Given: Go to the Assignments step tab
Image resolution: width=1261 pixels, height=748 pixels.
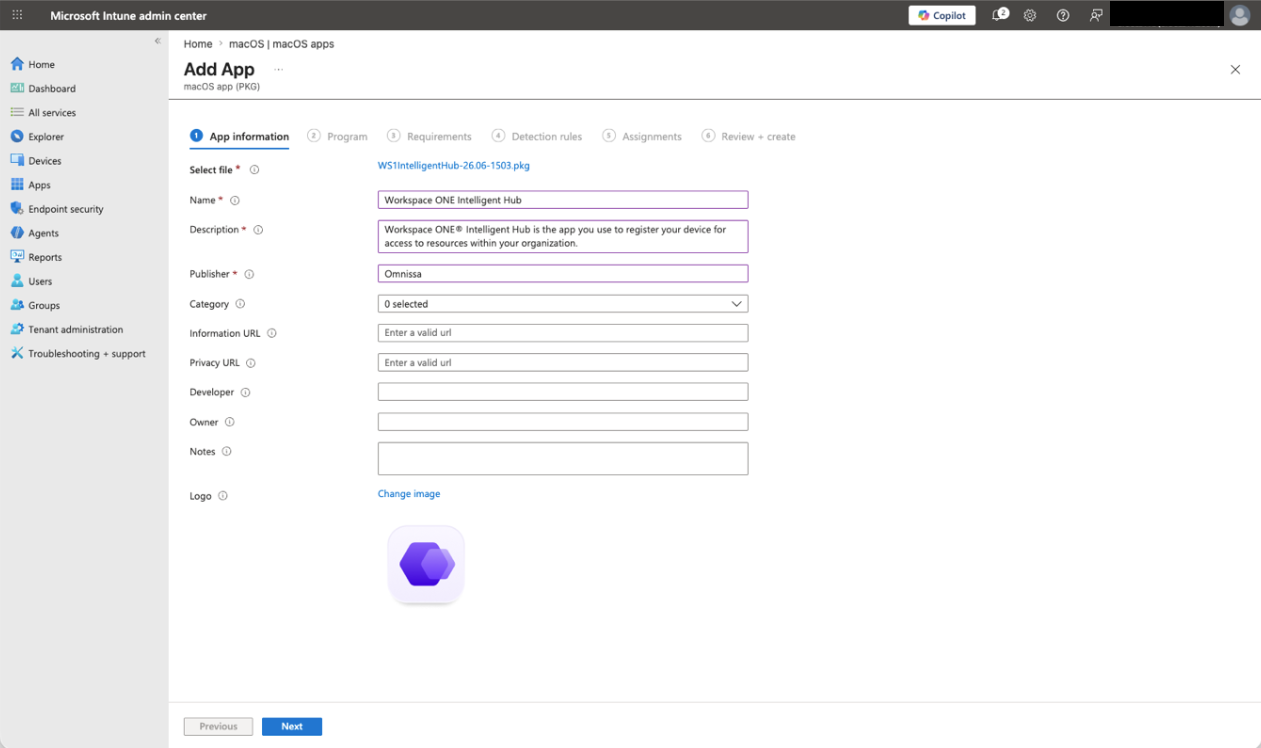Looking at the screenshot, I should tap(642, 137).
